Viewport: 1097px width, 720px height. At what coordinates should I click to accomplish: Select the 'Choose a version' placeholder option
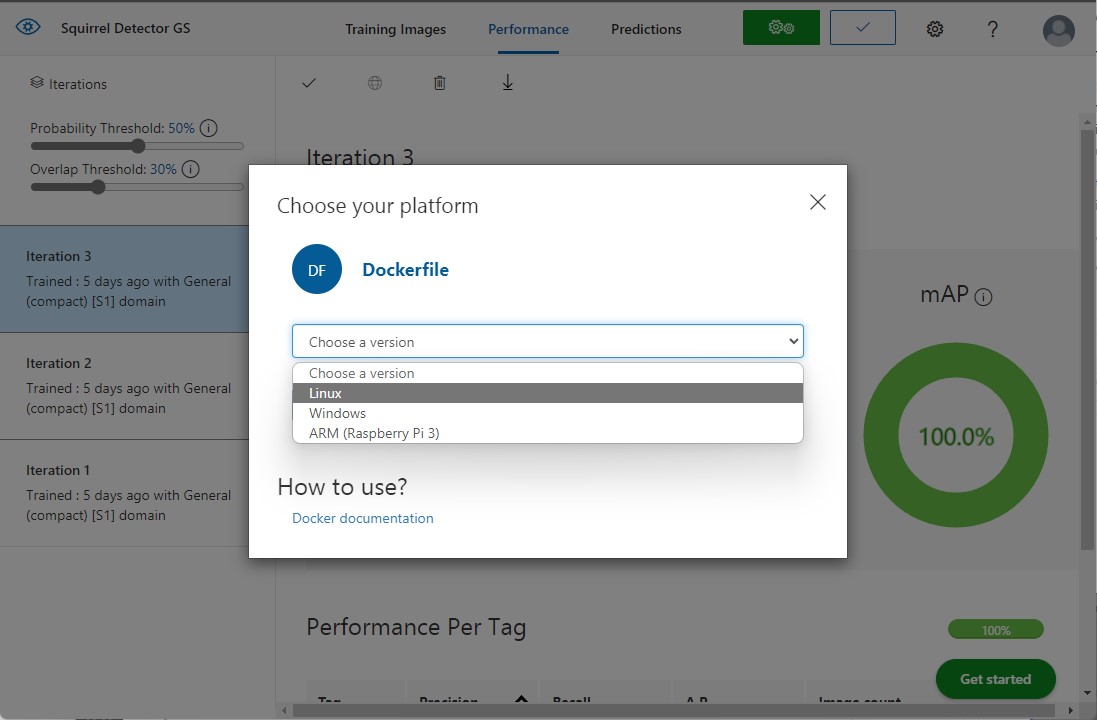pyautogui.click(x=548, y=373)
